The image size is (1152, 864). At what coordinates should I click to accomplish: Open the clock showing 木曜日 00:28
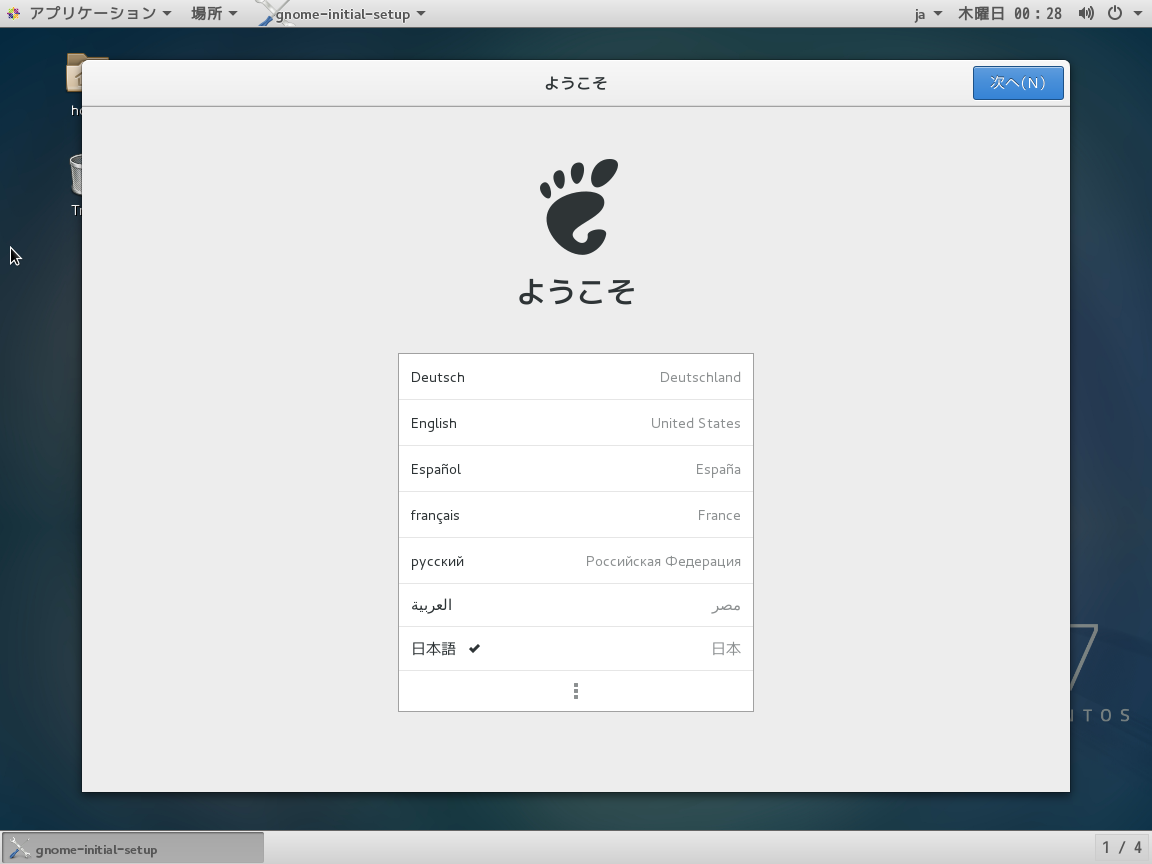tap(1009, 13)
